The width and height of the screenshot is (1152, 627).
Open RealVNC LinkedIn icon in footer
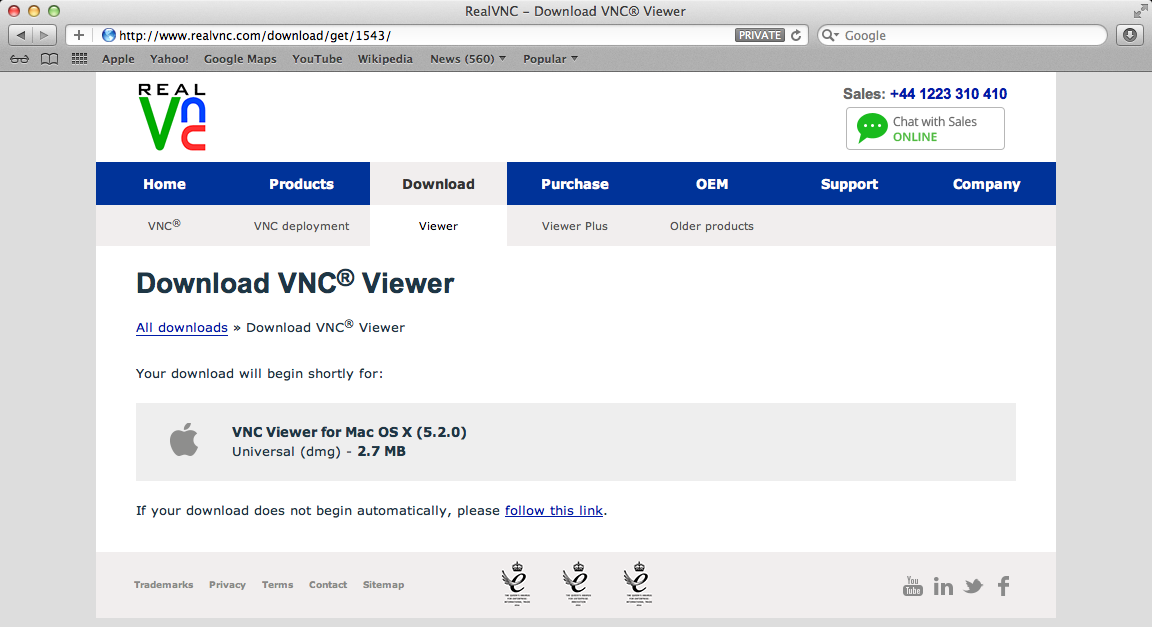coord(943,586)
